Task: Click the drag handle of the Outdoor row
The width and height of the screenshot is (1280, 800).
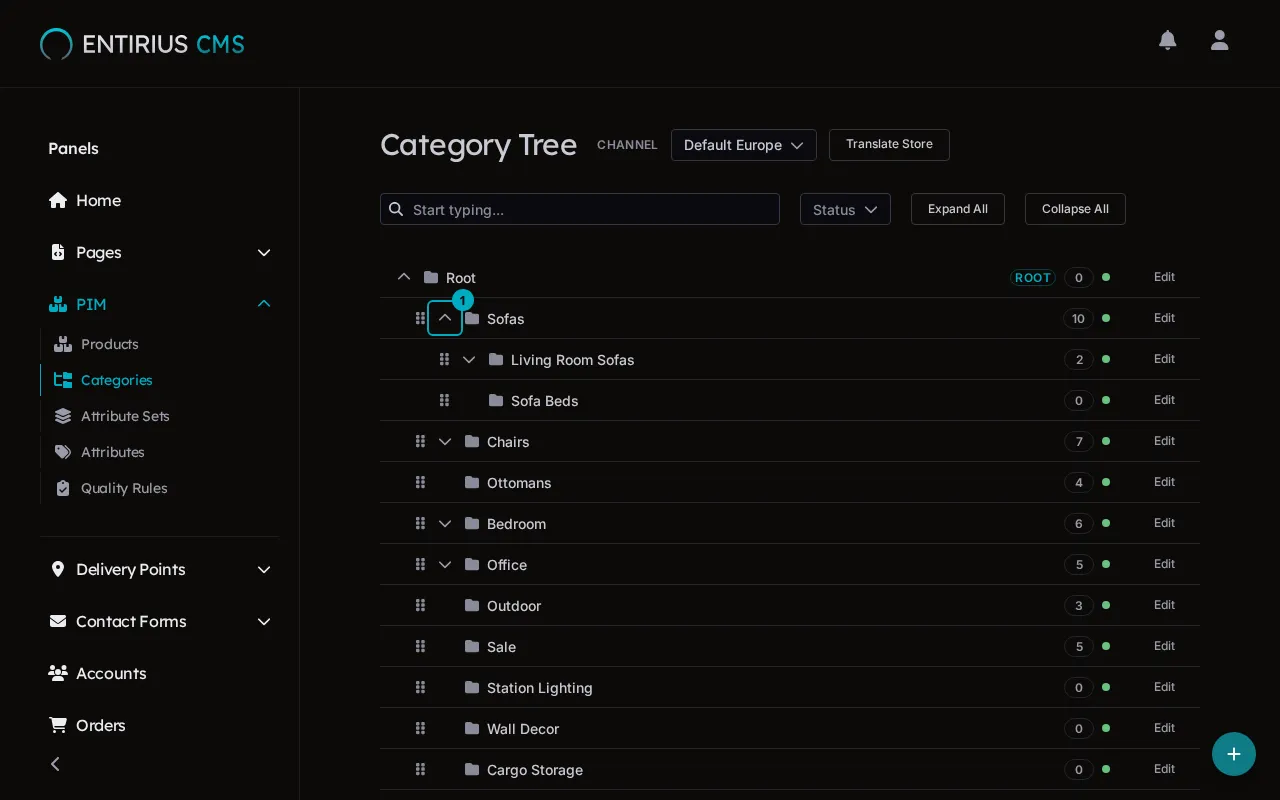Action: (420, 605)
